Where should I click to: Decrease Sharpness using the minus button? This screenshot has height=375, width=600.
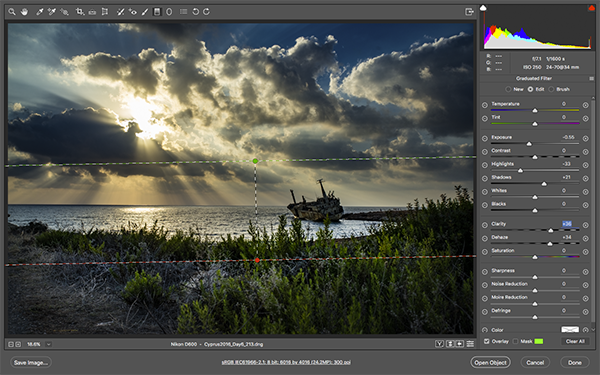click(485, 272)
